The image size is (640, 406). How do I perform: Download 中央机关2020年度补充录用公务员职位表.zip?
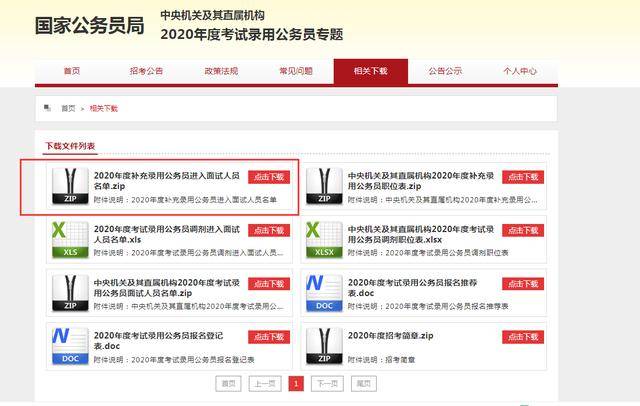(x=523, y=177)
